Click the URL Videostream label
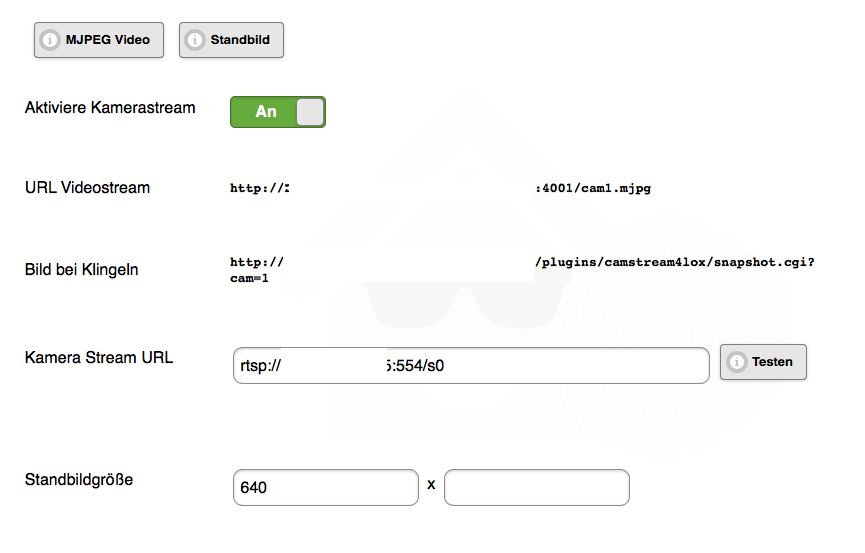Viewport: 865px width, 553px height. coord(87,187)
